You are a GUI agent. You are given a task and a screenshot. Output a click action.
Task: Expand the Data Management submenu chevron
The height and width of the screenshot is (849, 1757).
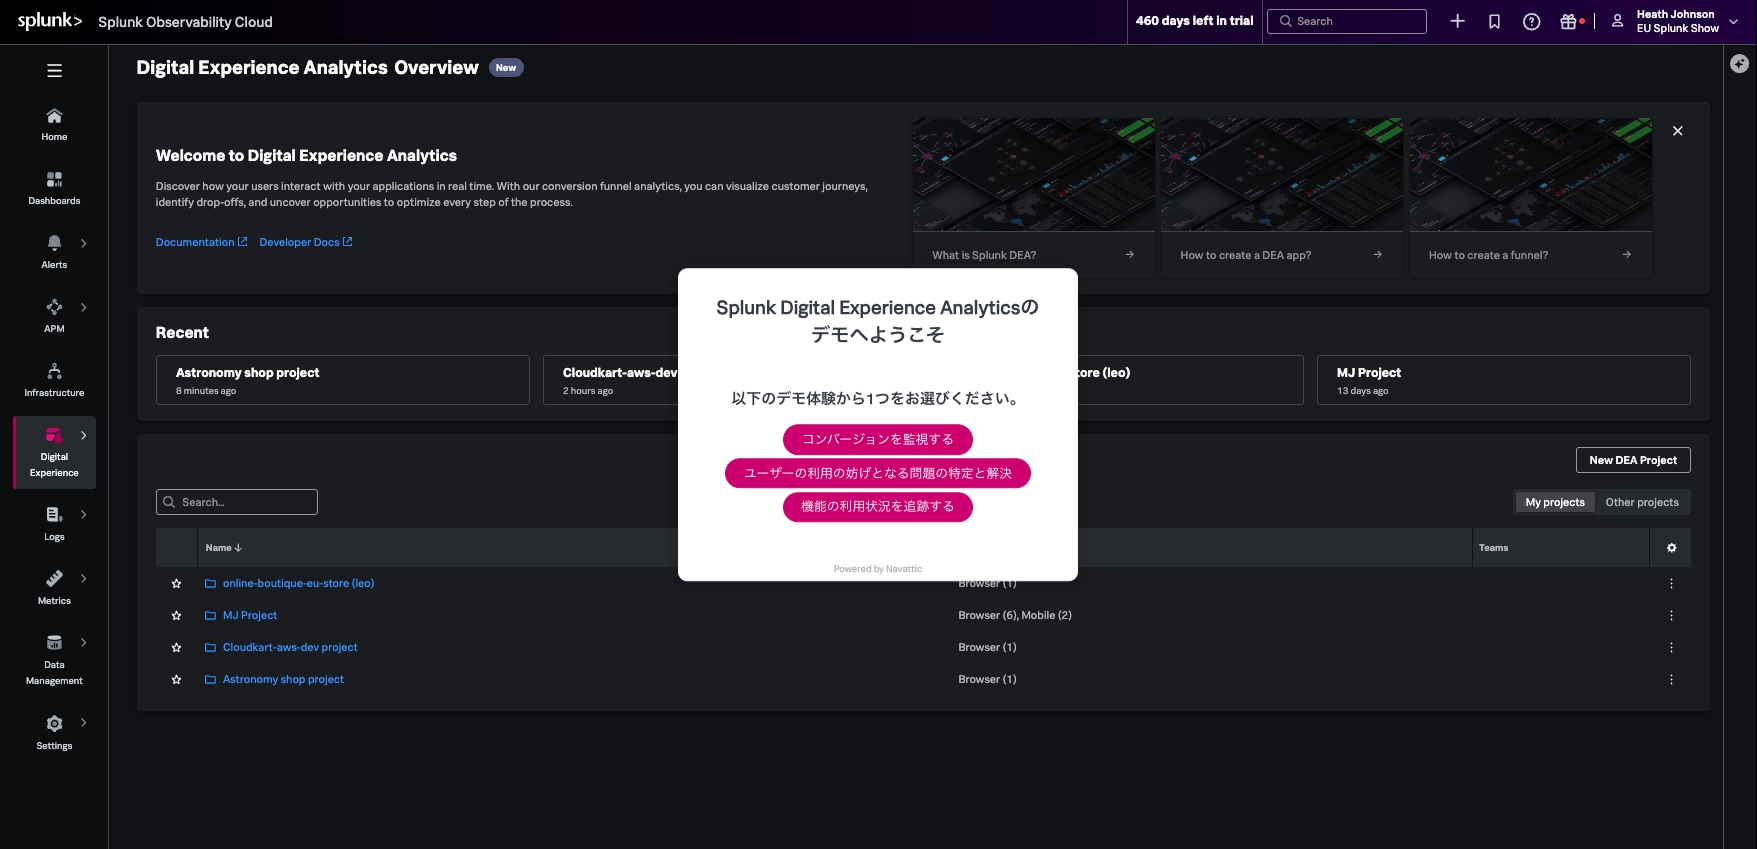[84, 642]
